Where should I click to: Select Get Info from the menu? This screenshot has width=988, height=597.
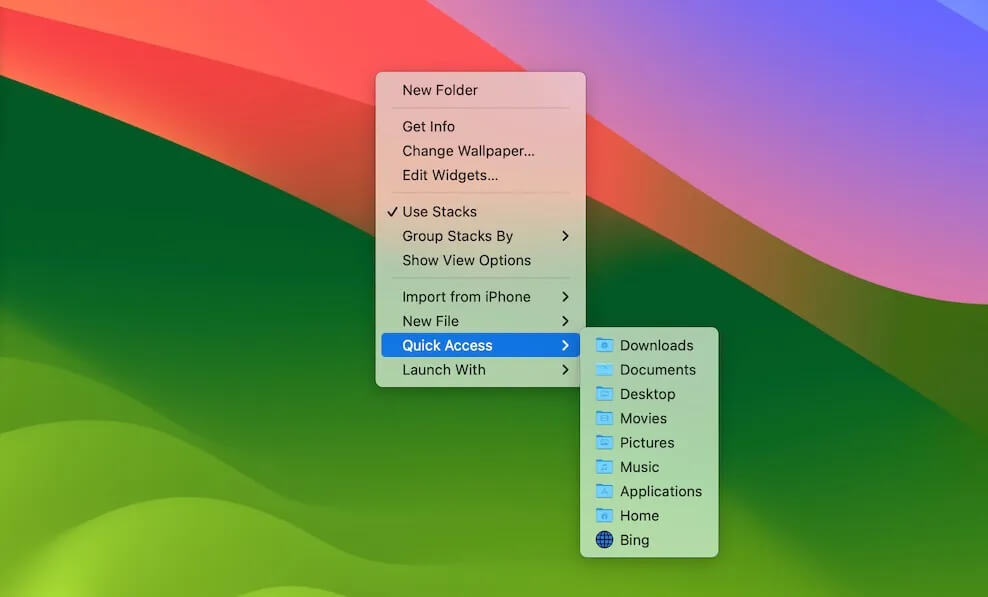pos(428,126)
